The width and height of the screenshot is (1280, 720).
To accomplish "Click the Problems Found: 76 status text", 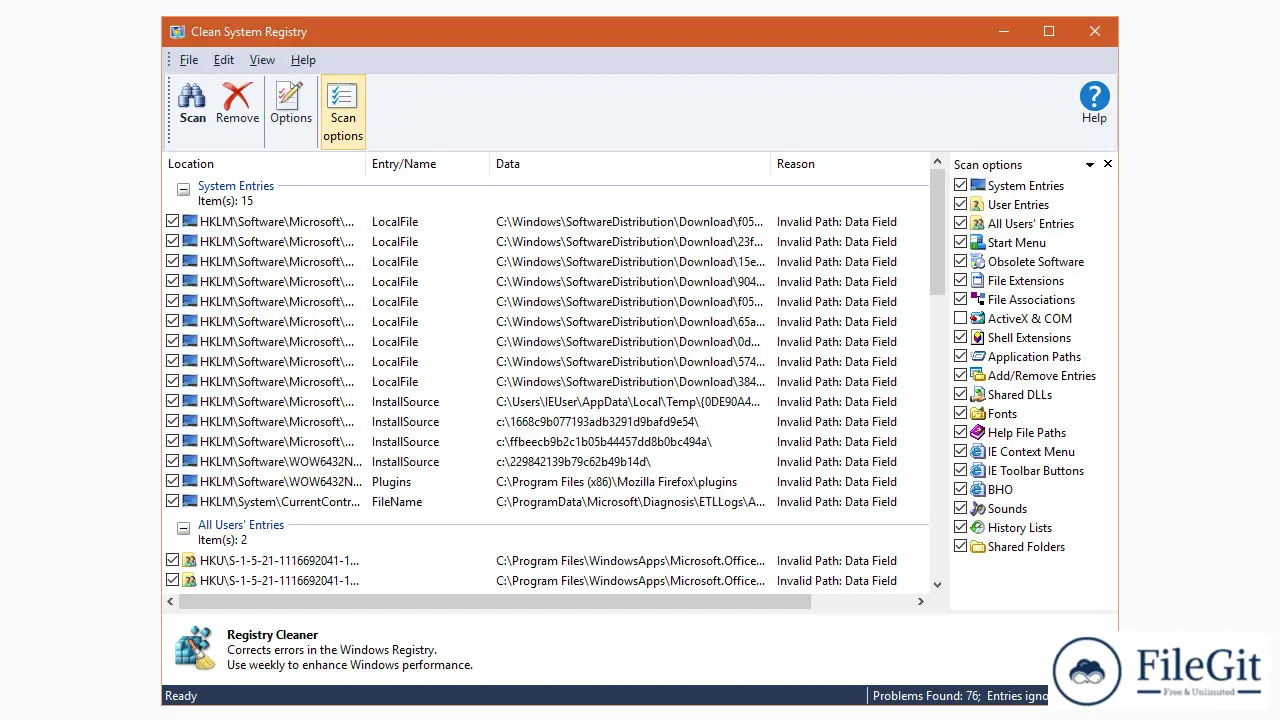I will click(x=925, y=696).
